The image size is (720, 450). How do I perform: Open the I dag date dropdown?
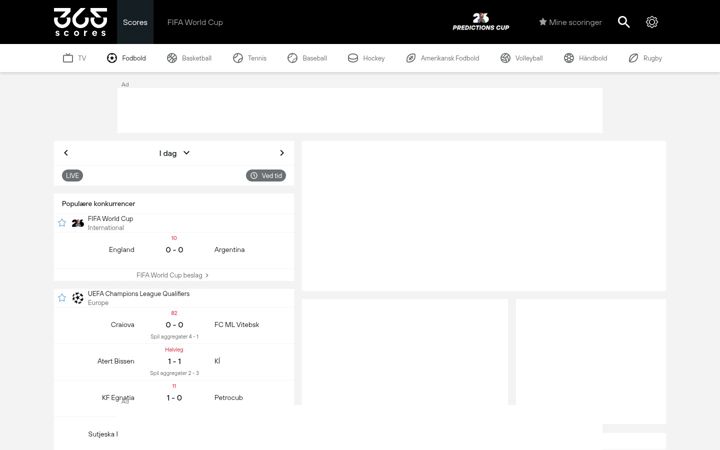coord(174,153)
